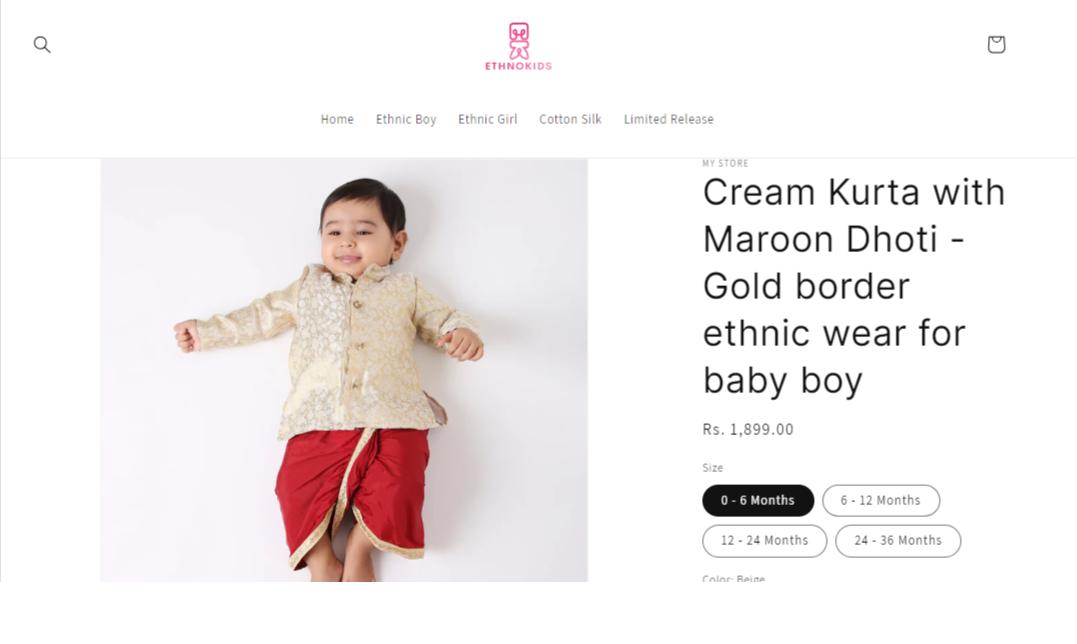Click the Rs. 1,899.00 price text

click(747, 429)
